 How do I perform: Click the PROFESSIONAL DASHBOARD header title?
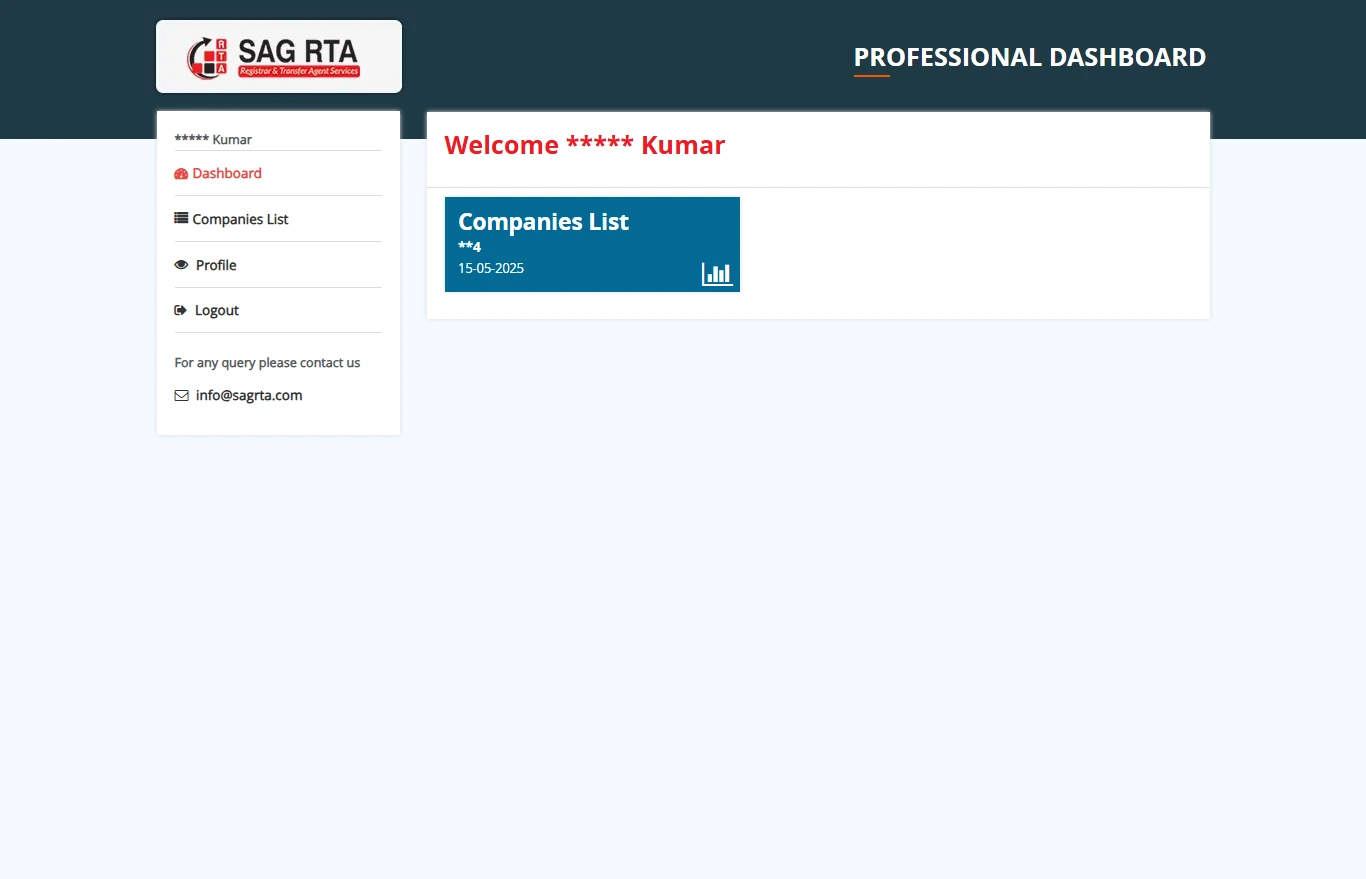[x=1029, y=57]
